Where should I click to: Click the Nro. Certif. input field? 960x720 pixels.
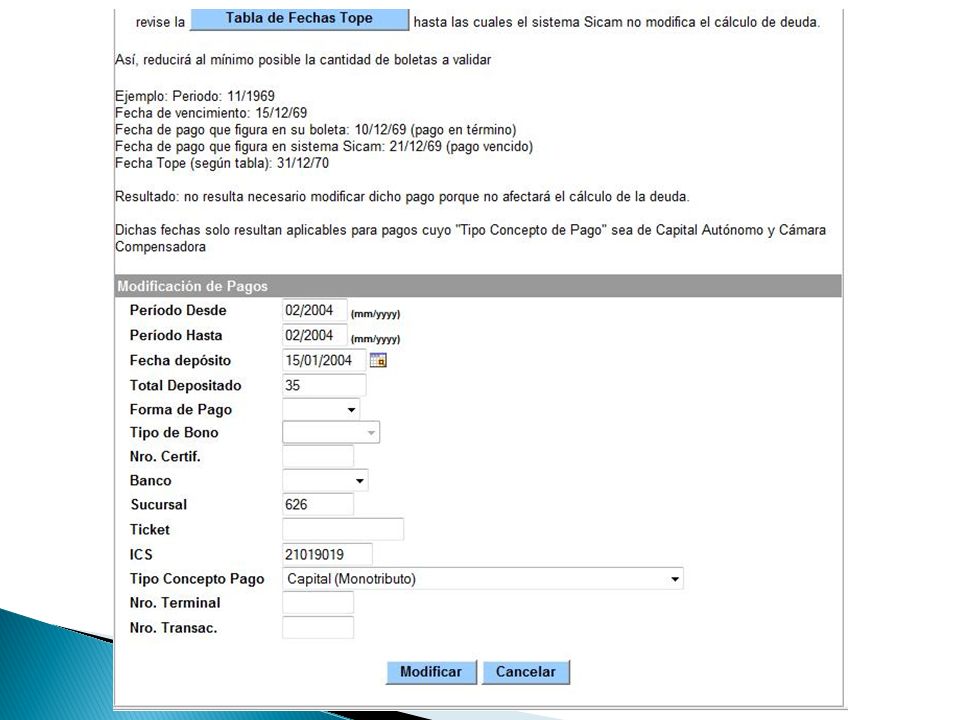[318, 456]
